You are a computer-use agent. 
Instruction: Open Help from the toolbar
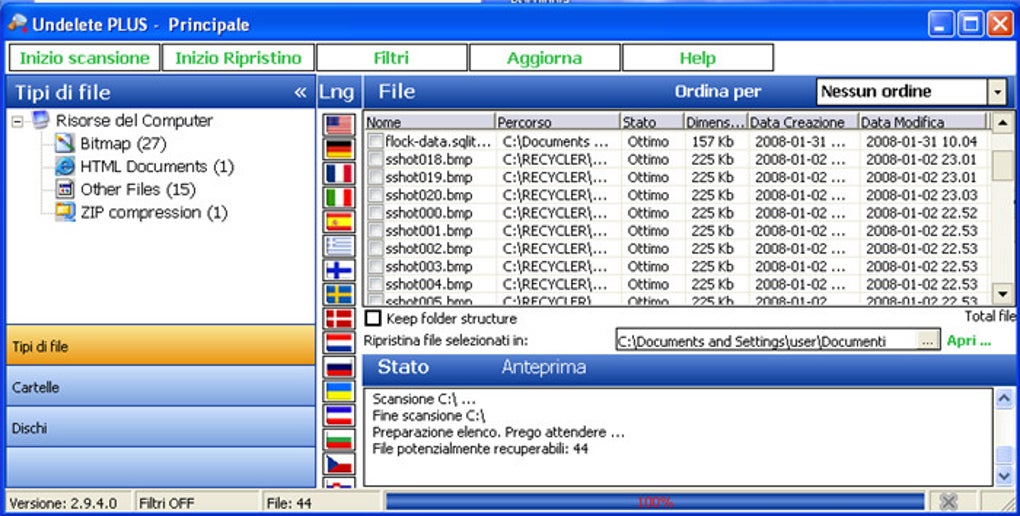[698, 58]
